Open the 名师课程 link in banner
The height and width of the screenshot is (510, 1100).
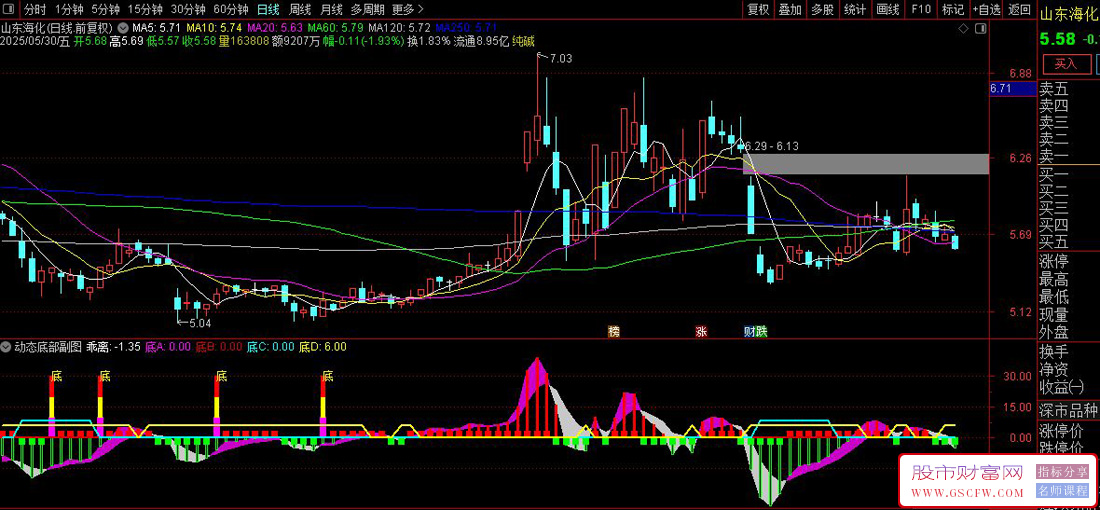pos(1061,490)
